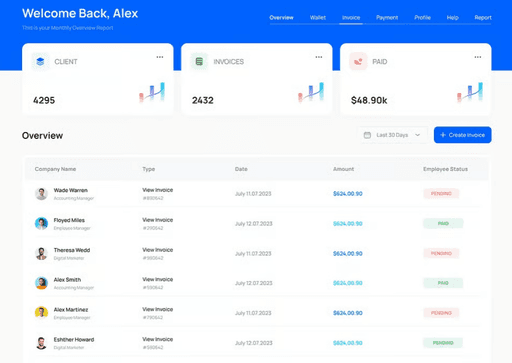Click the Date column header

coord(241,169)
